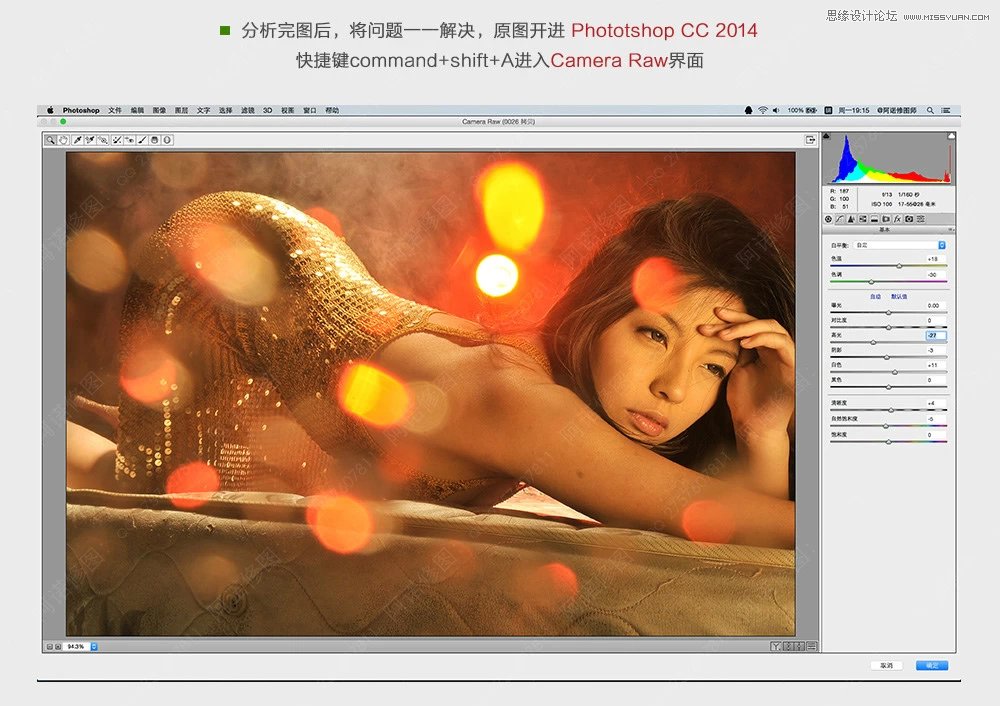
Task: Open the HSL adjustments panel icon
Action: (863, 219)
